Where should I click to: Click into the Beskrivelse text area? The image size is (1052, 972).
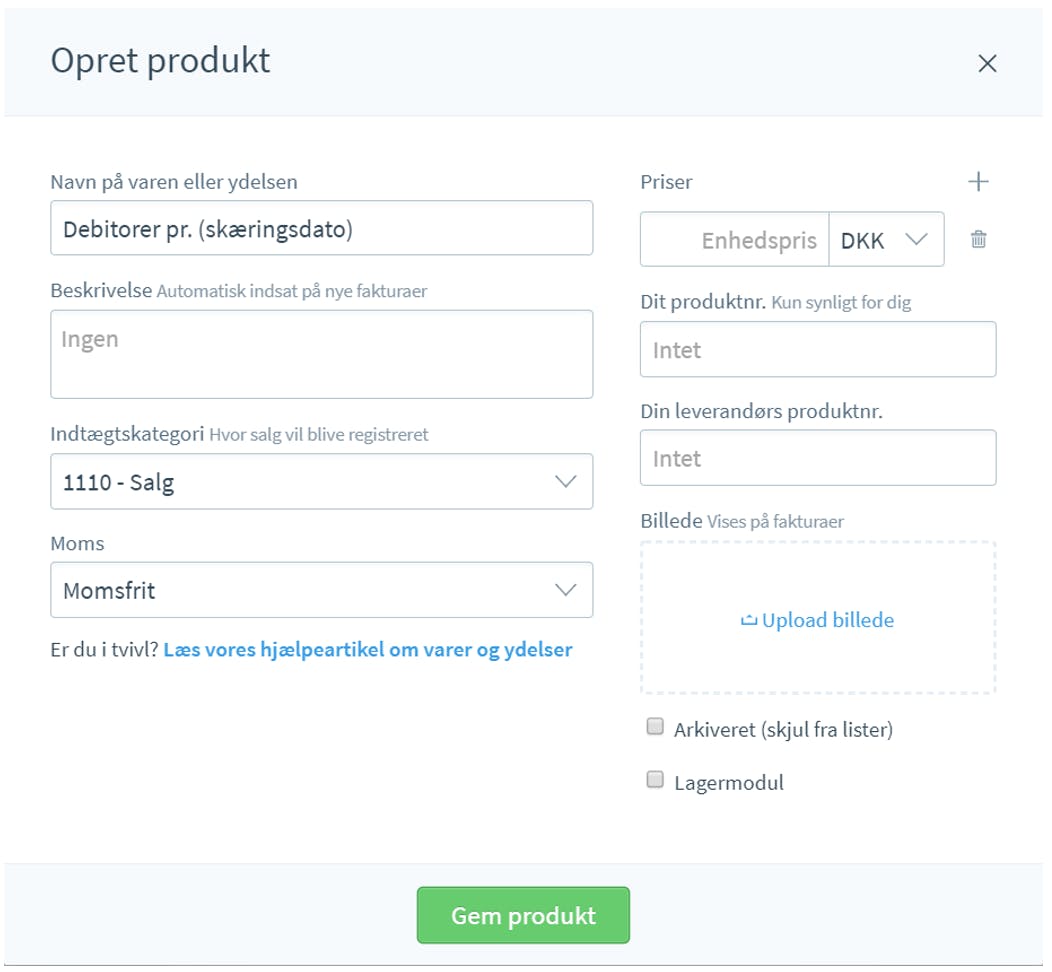[321, 354]
